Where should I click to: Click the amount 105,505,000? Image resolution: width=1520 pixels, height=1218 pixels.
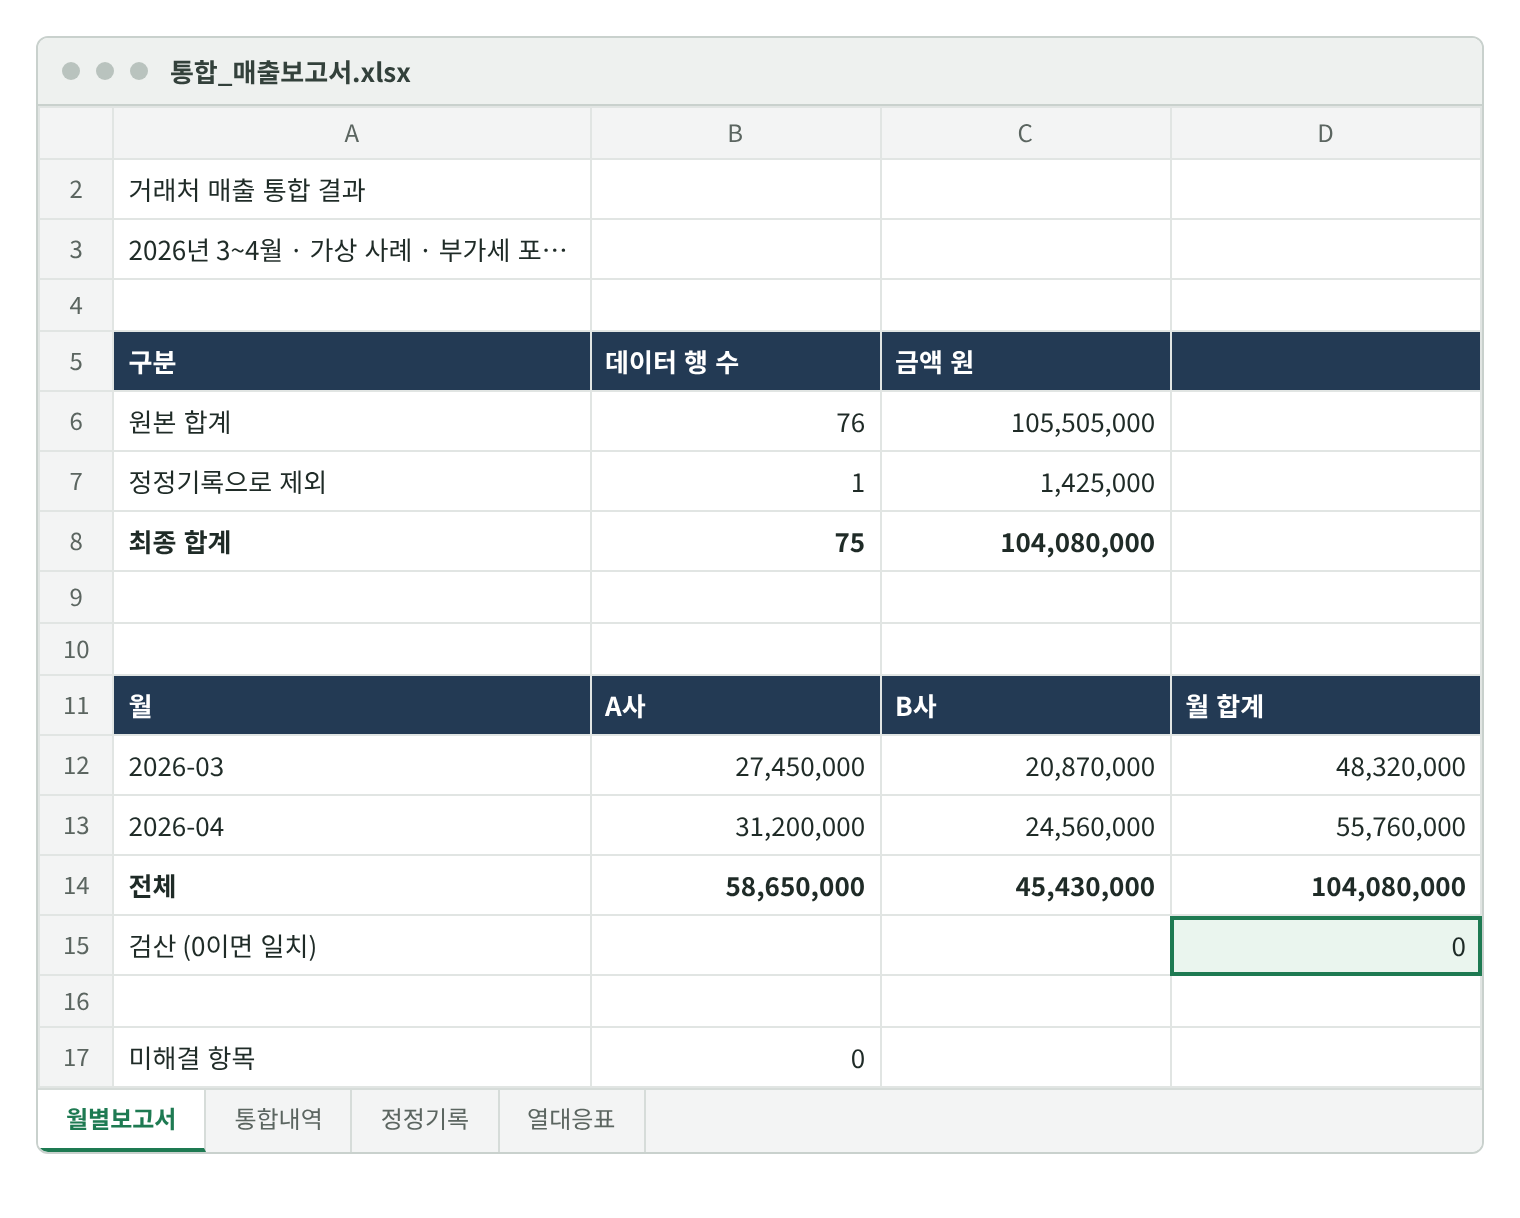click(1026, 422)
